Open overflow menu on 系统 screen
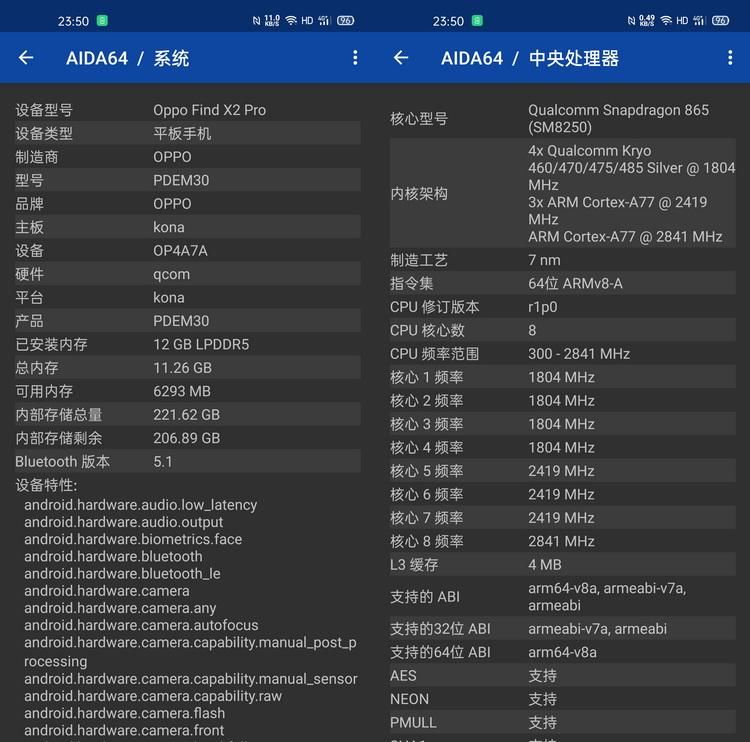The image size is (750, 742). click(355, 58)
